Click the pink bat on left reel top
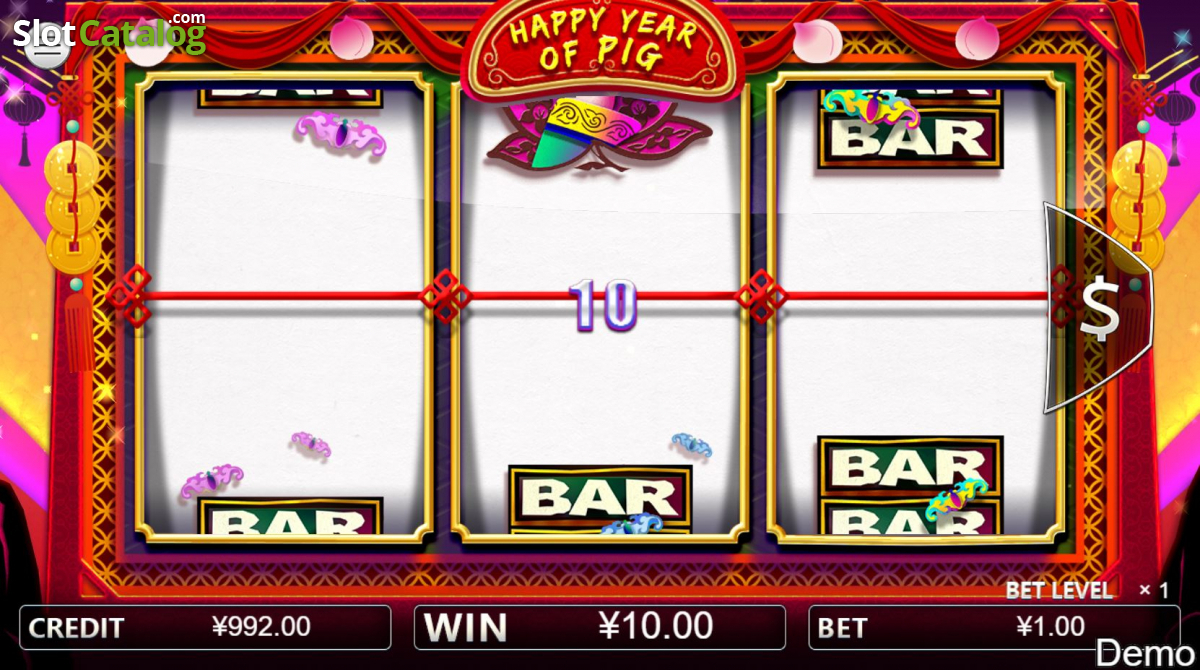Screen dimensions: 1200x670 pos(341,135)
